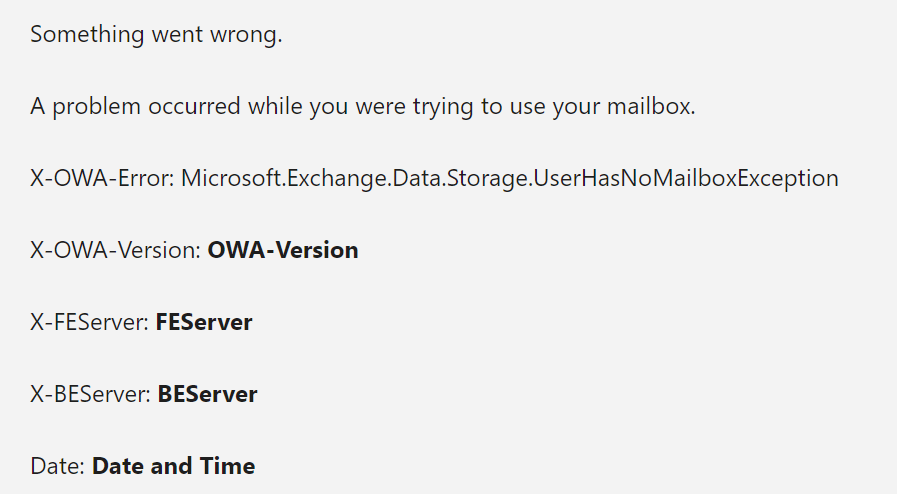Click the "X-OWA-Error:" label
Image resolution: width=897 pixels, height=494 pixels.
pos(102,179)
